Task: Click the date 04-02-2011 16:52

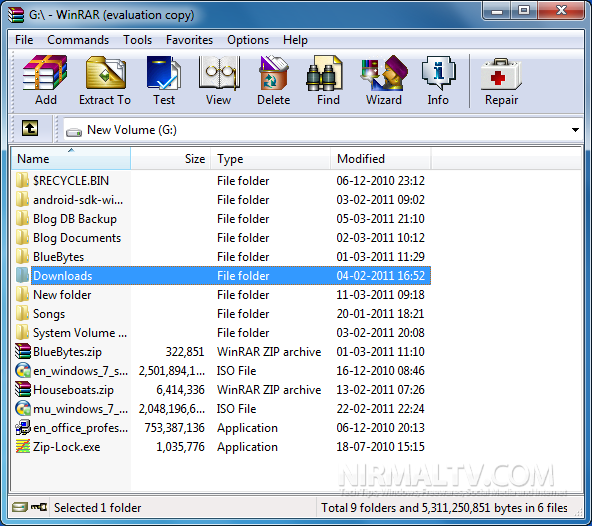Action: (x=380, y=275)
